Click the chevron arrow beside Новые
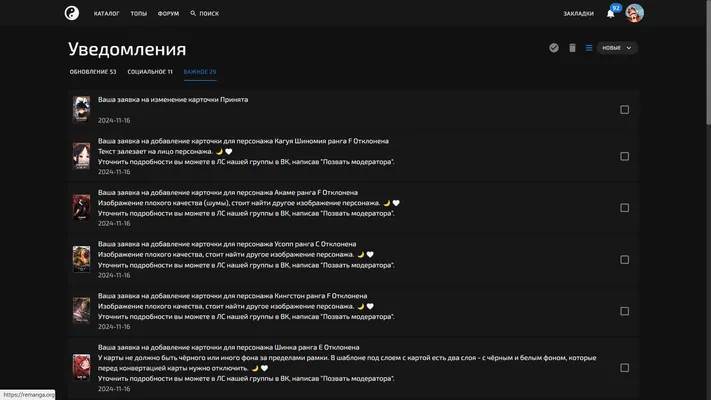711x400 pixels. click(x=629, y=48)
